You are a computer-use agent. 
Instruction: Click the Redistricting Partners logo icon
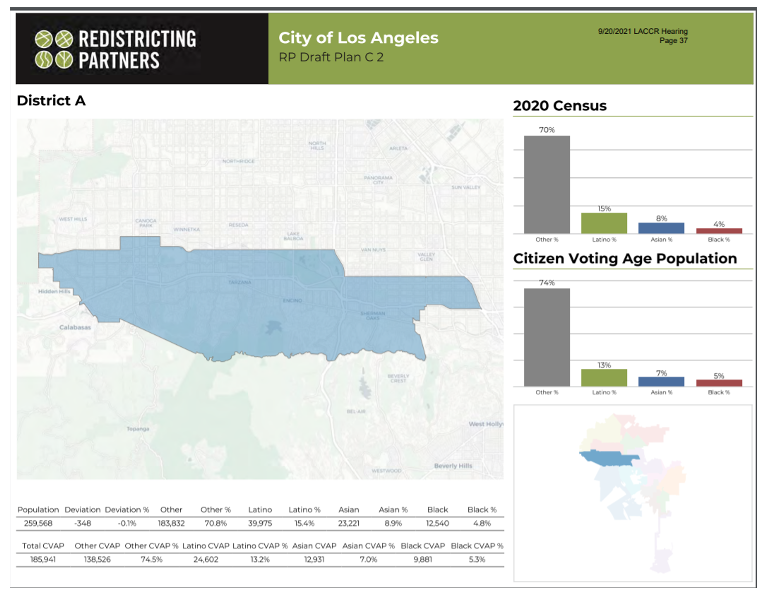[54, 48]
